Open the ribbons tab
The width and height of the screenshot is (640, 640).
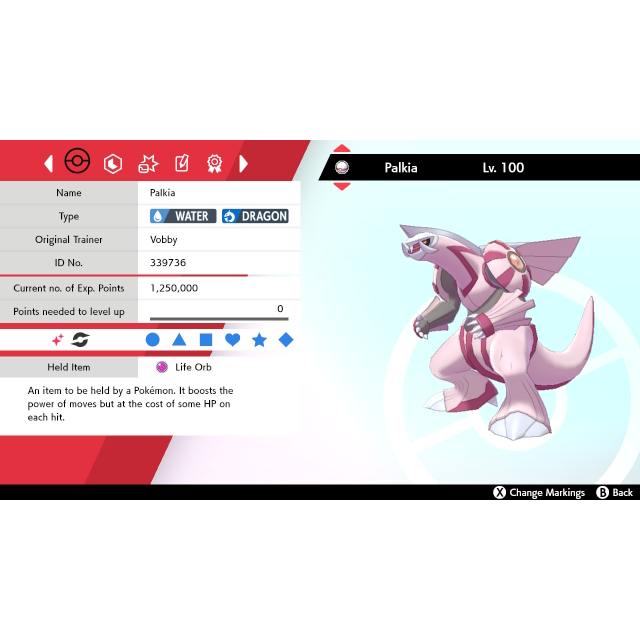click(214, 163)
